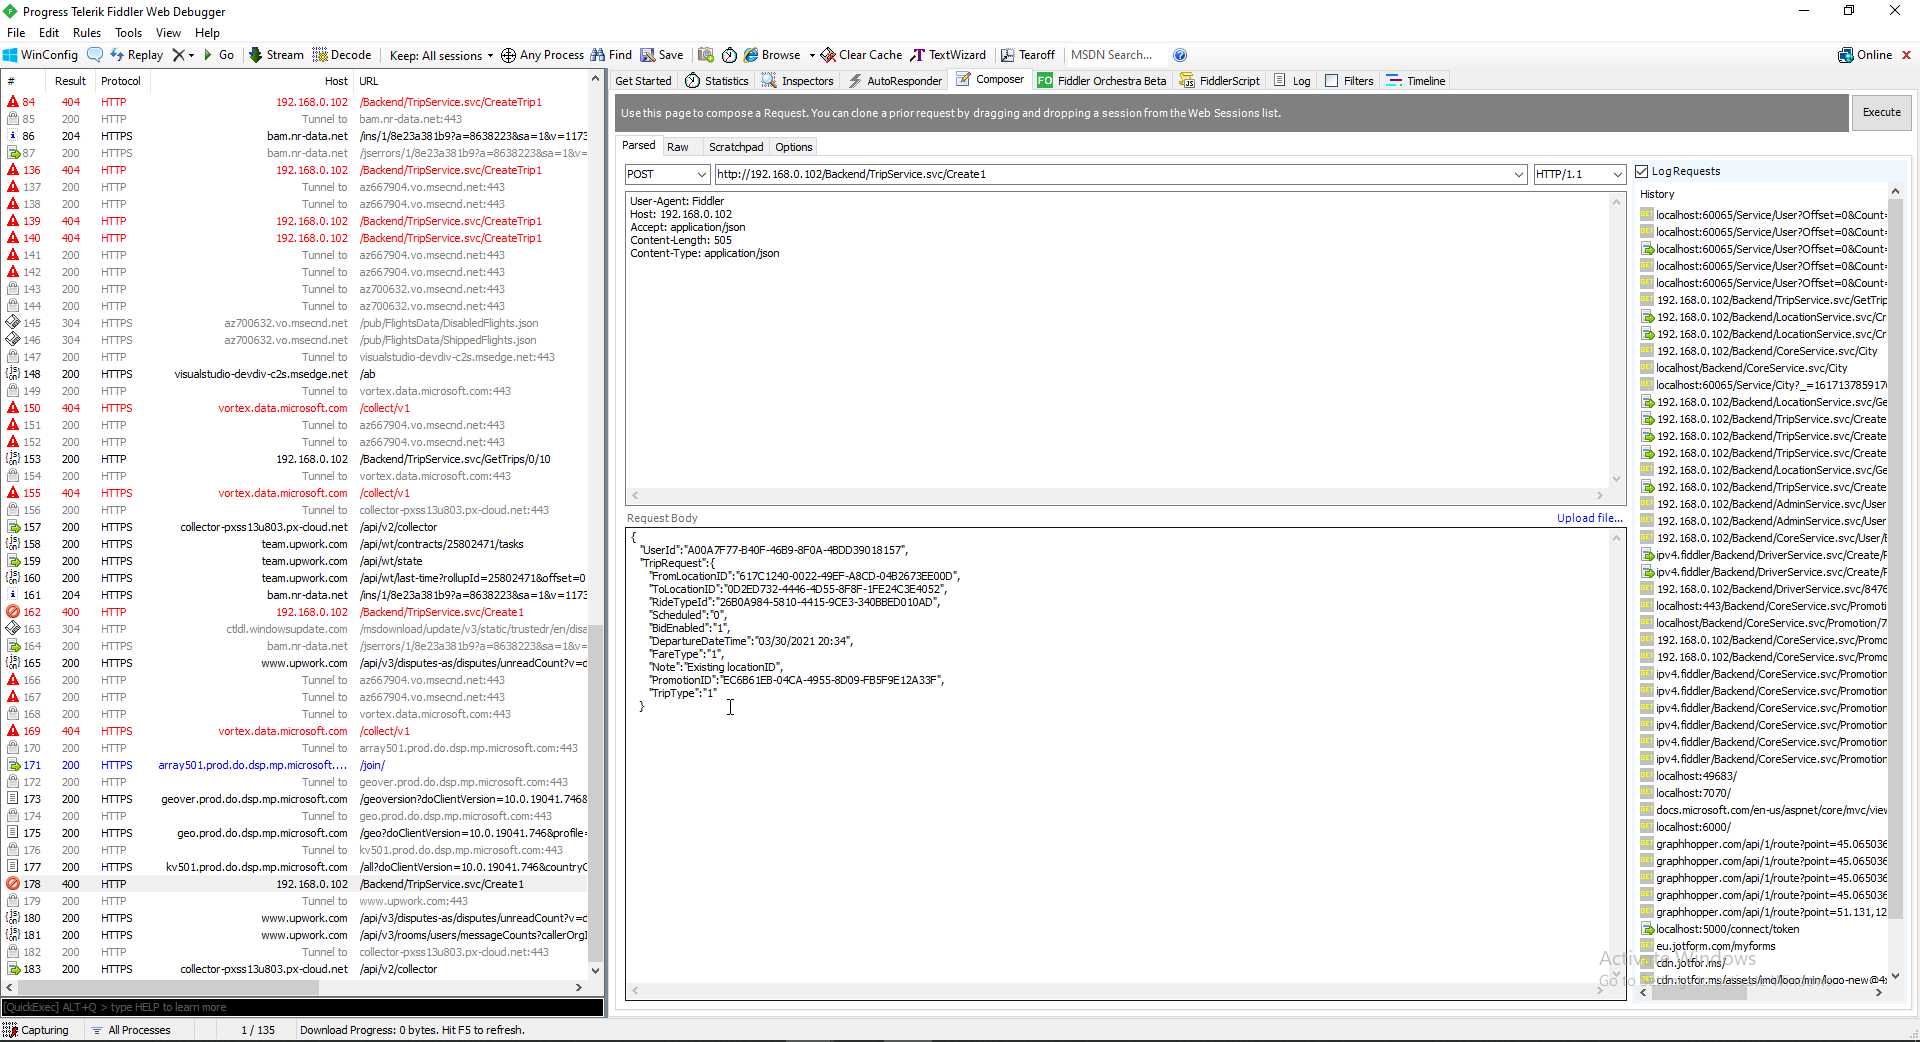Viewport: 1920px width, 1042px height.
Task: Click the history icon for localhost:5000/connect/token
Action: click(1647, 929)
